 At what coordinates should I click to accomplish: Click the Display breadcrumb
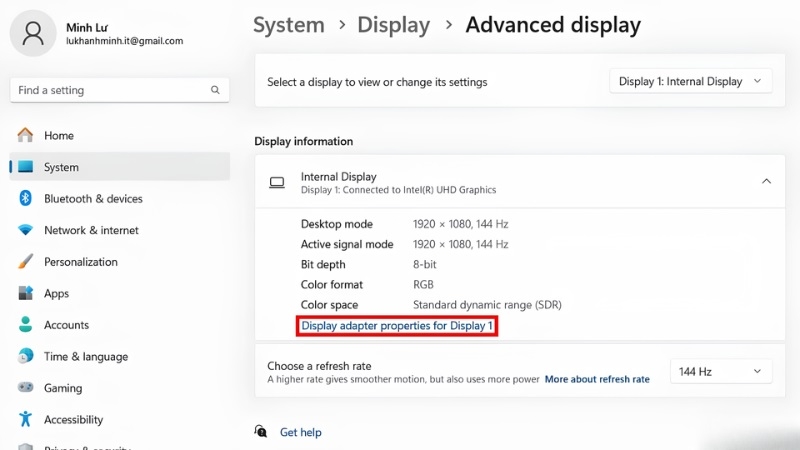pyautogui.click(x=393, y=25)
